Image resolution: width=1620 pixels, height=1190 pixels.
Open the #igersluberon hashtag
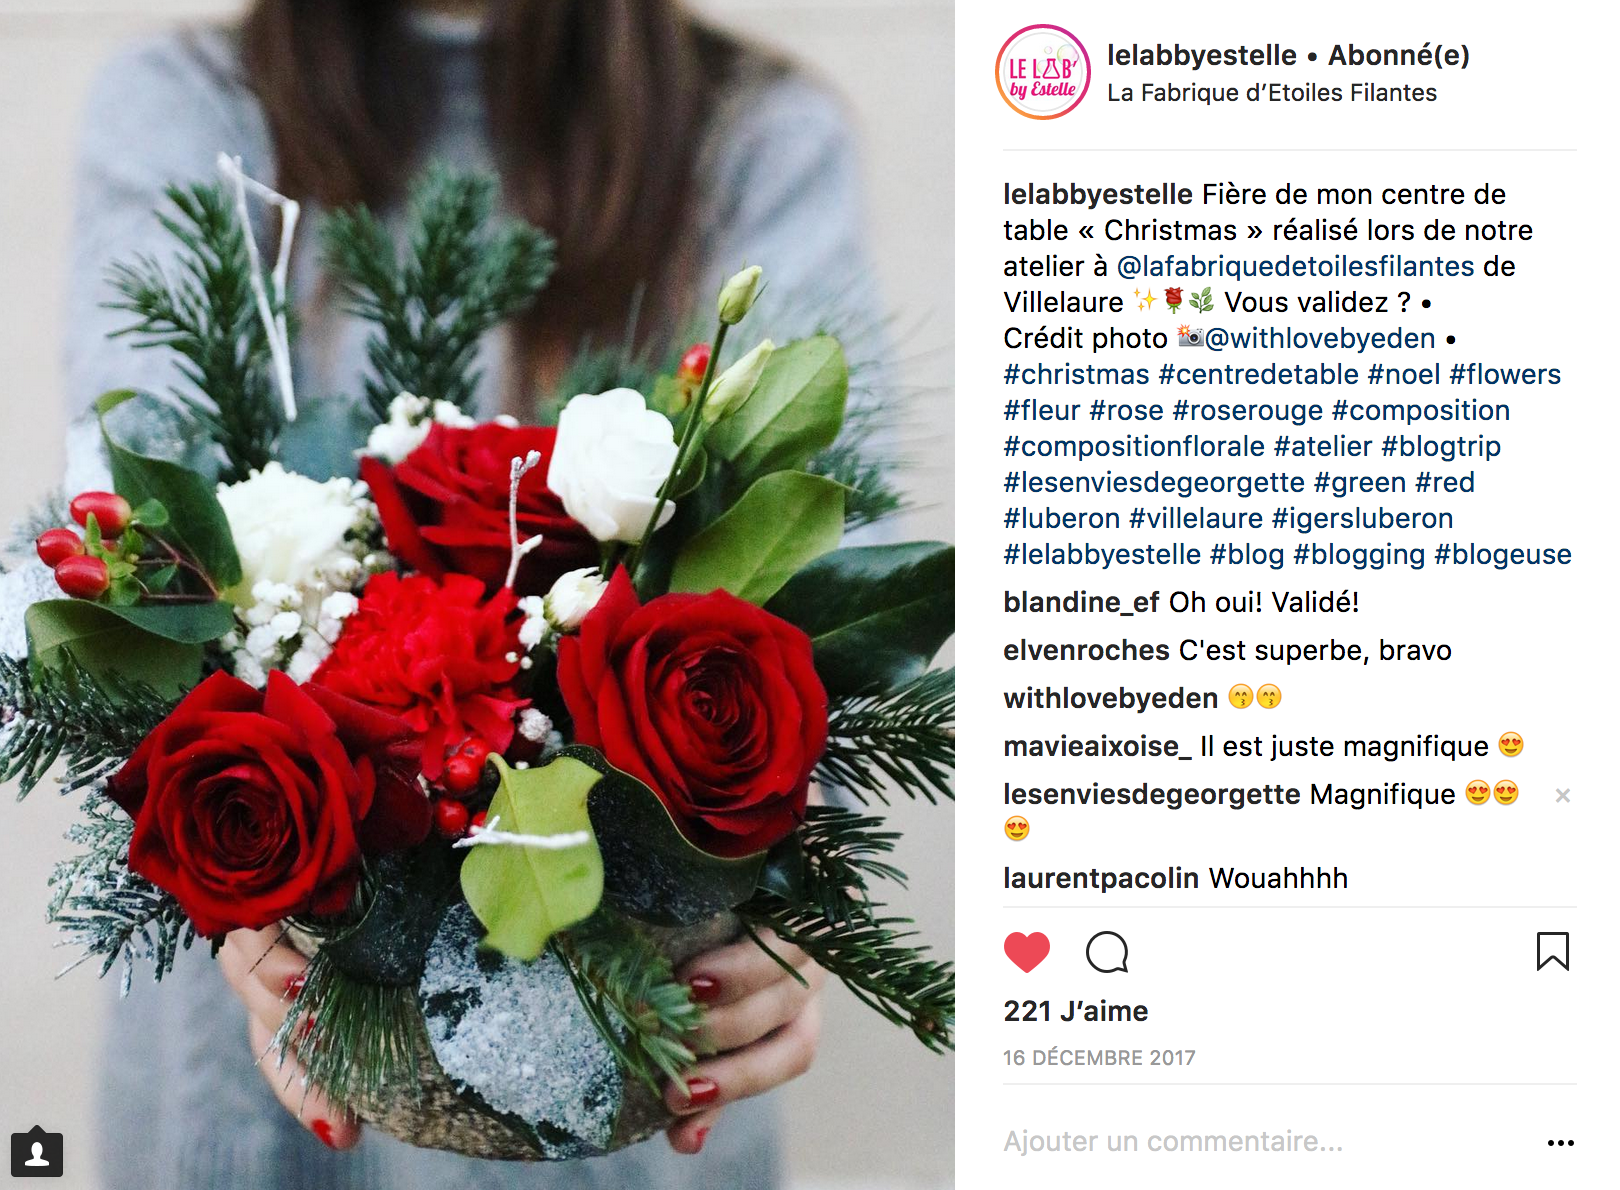point(1362,518)
